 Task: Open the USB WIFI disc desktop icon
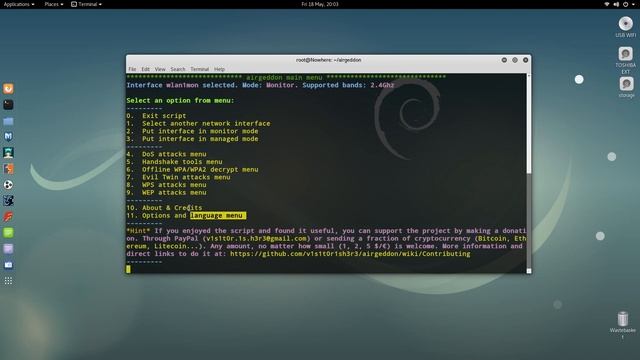625,27
